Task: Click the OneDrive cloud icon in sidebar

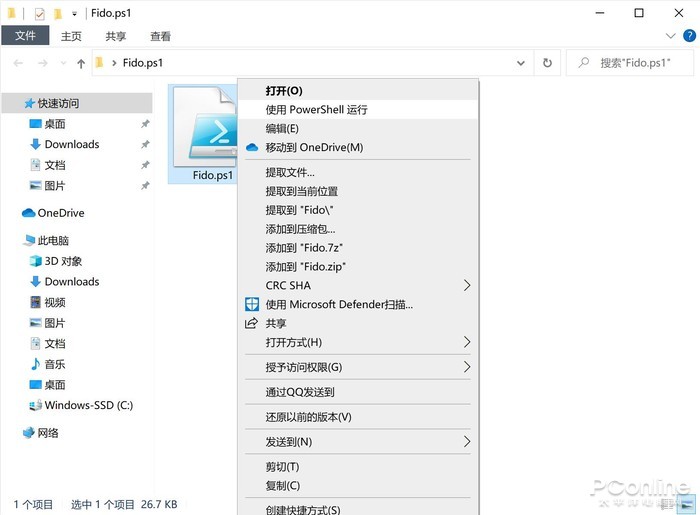Action: 29,213
